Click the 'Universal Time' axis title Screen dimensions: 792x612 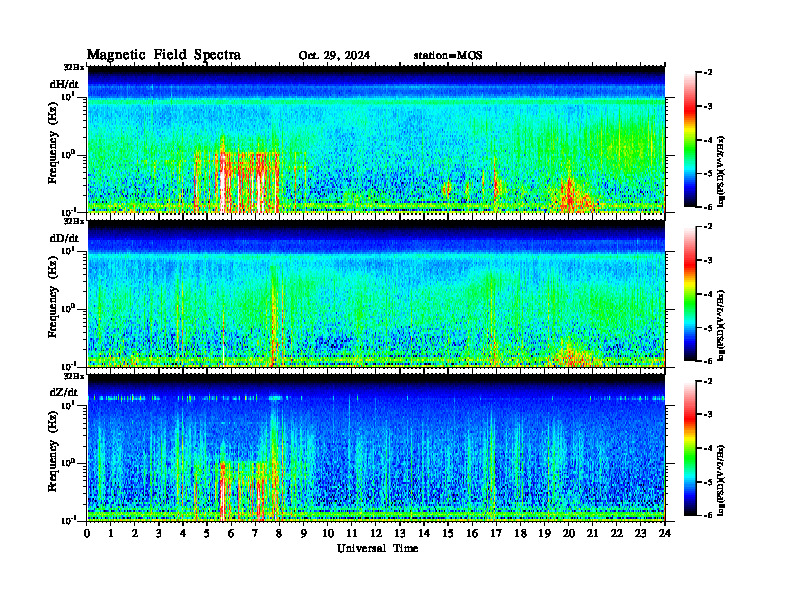377,548
